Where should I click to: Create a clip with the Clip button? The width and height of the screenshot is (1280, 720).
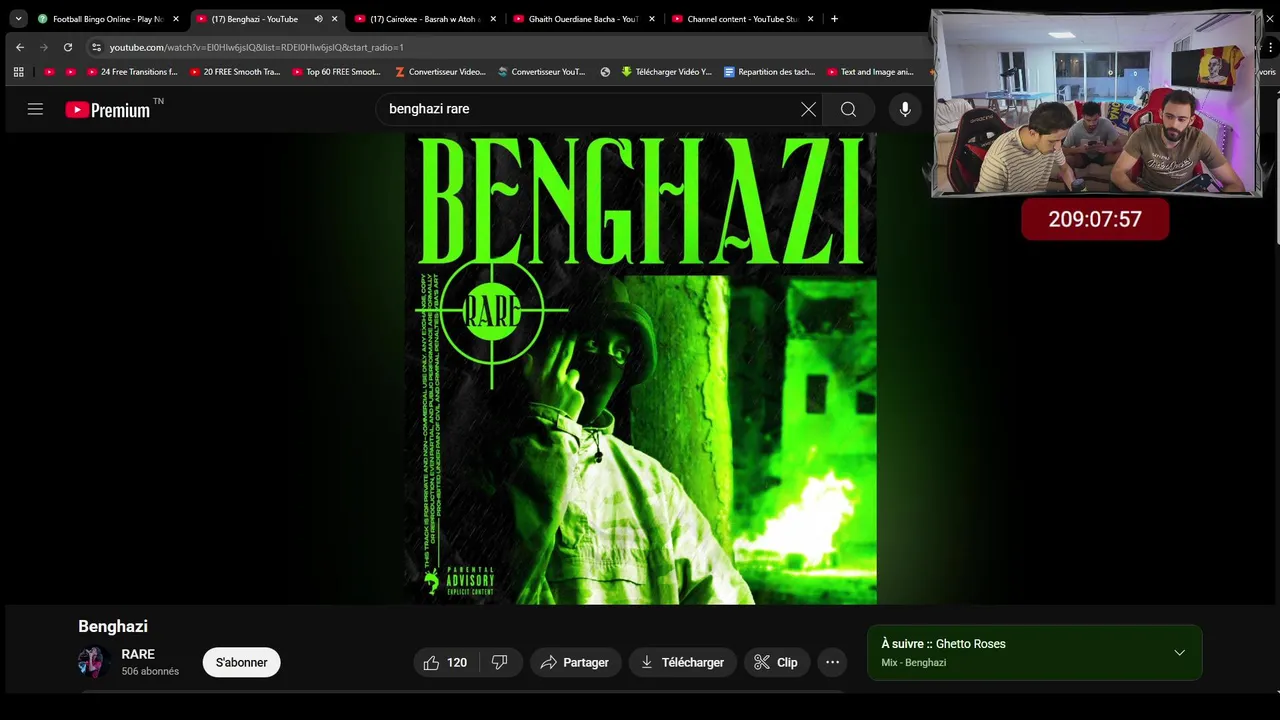pyautogui.click(x=777, y=662)
